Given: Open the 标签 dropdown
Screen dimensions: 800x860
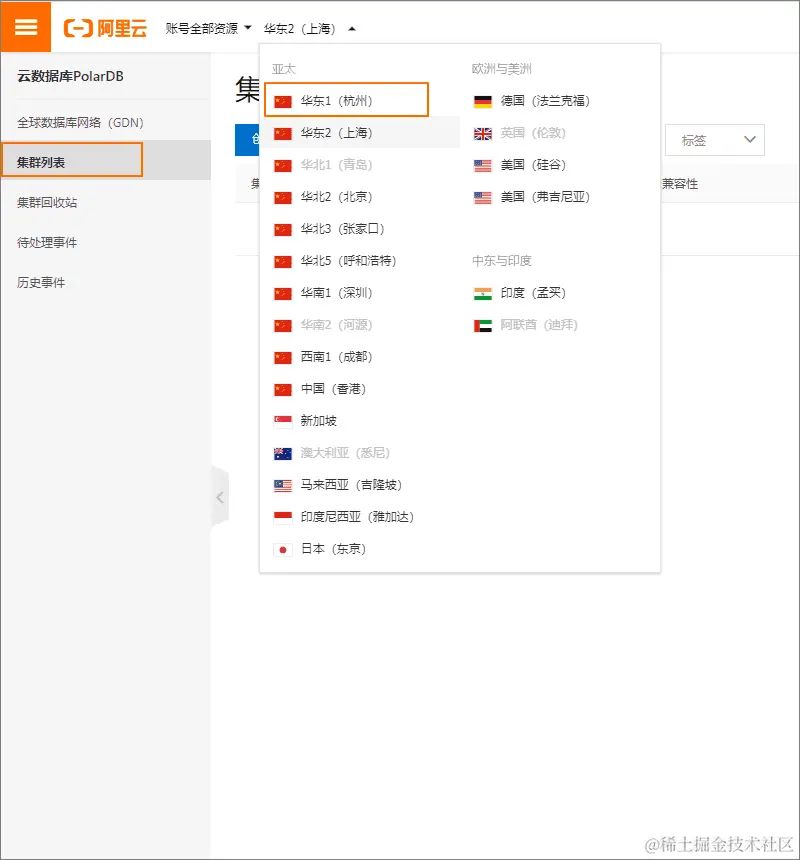Looking at the screenshot, I should (714, 140).
